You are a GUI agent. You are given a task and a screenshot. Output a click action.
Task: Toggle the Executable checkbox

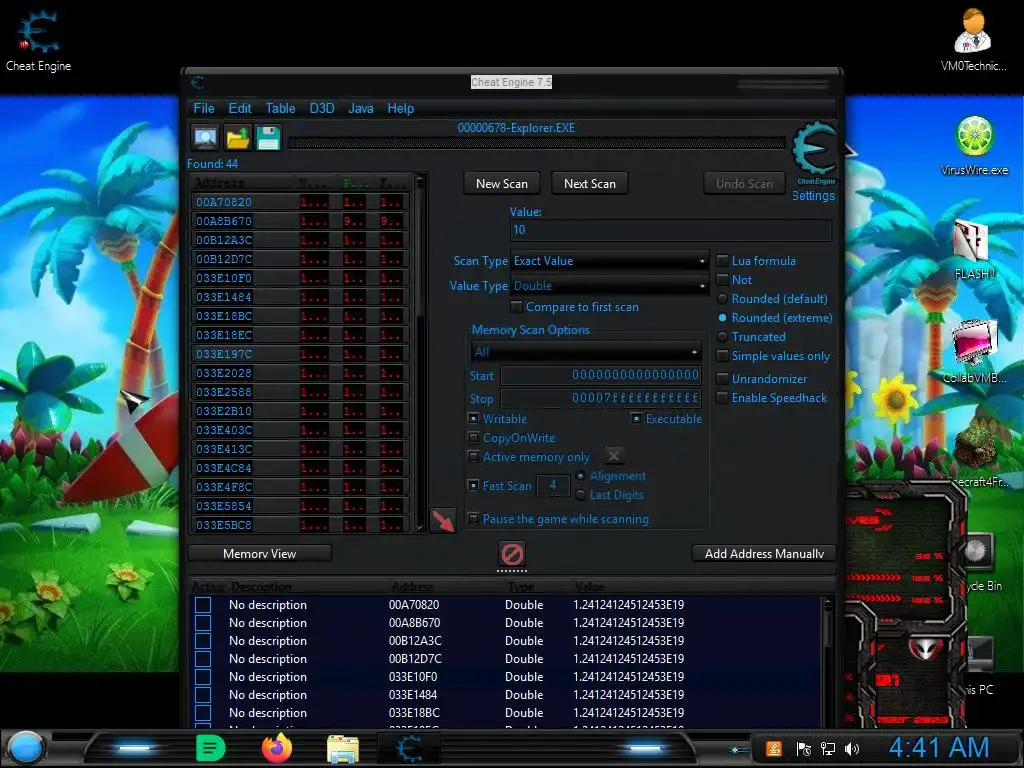pos(636,419)
